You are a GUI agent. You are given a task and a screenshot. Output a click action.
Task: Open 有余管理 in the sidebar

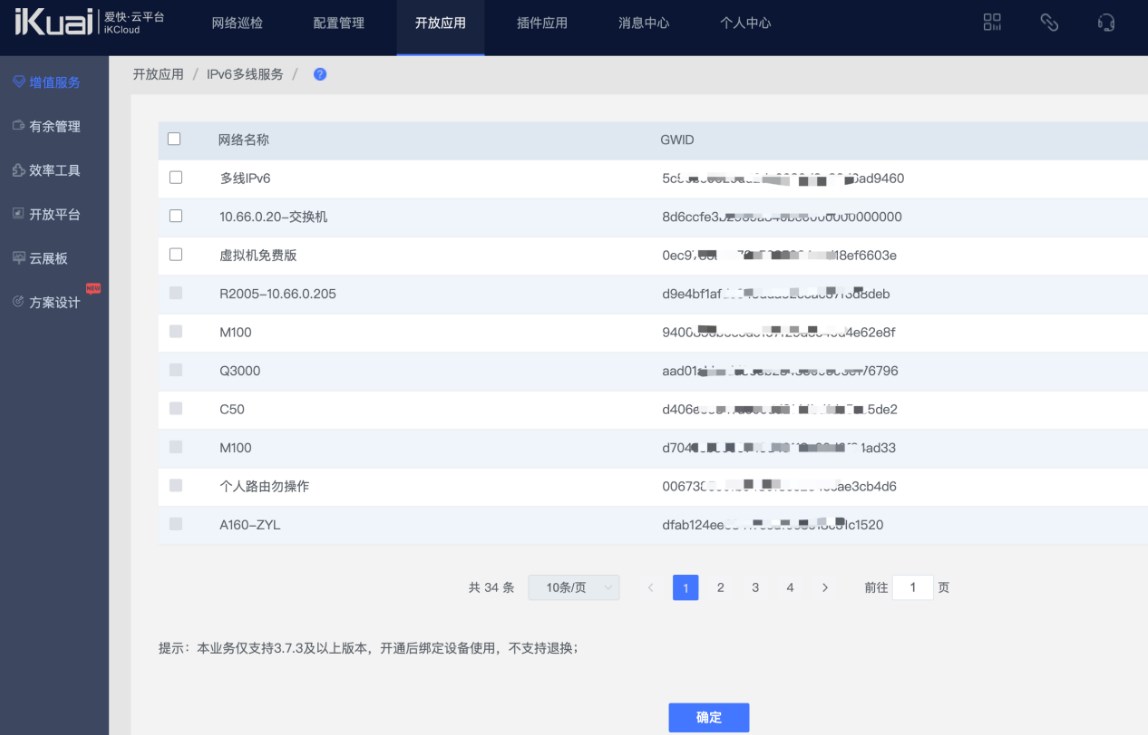(x=55, y=126)
